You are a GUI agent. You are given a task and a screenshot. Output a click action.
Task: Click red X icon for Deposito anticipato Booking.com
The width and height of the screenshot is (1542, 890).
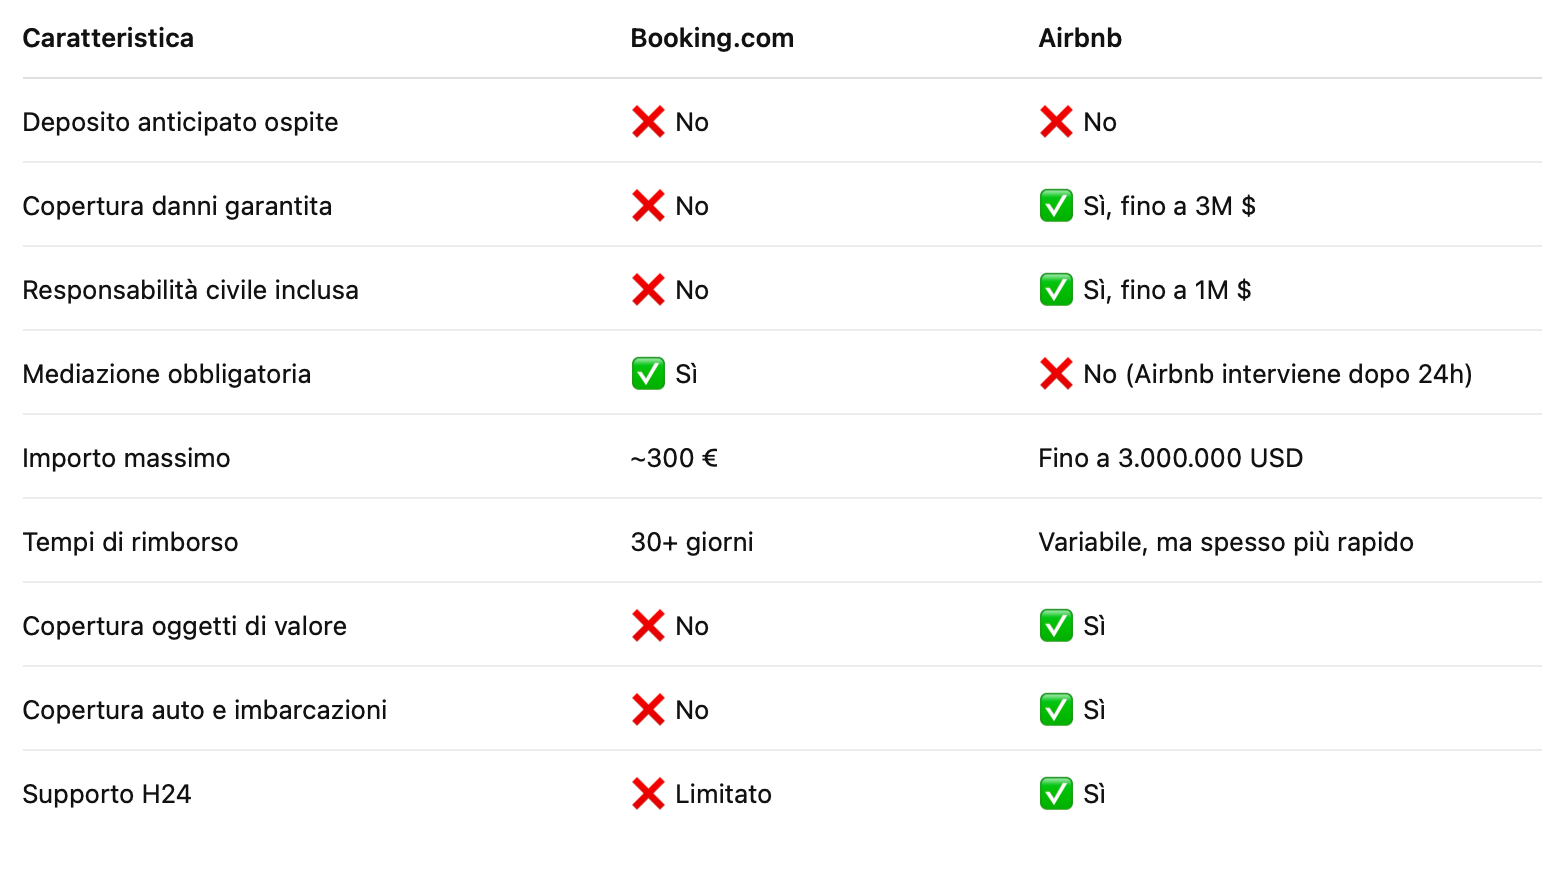pyautogui.click(x=648, y=122)
